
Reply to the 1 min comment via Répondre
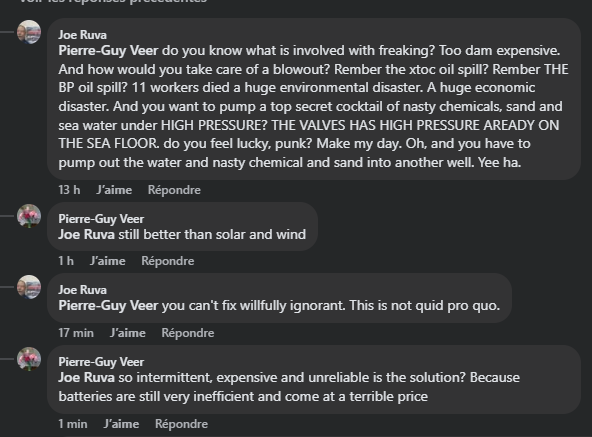pyautogui.click(x=181, y=424)
